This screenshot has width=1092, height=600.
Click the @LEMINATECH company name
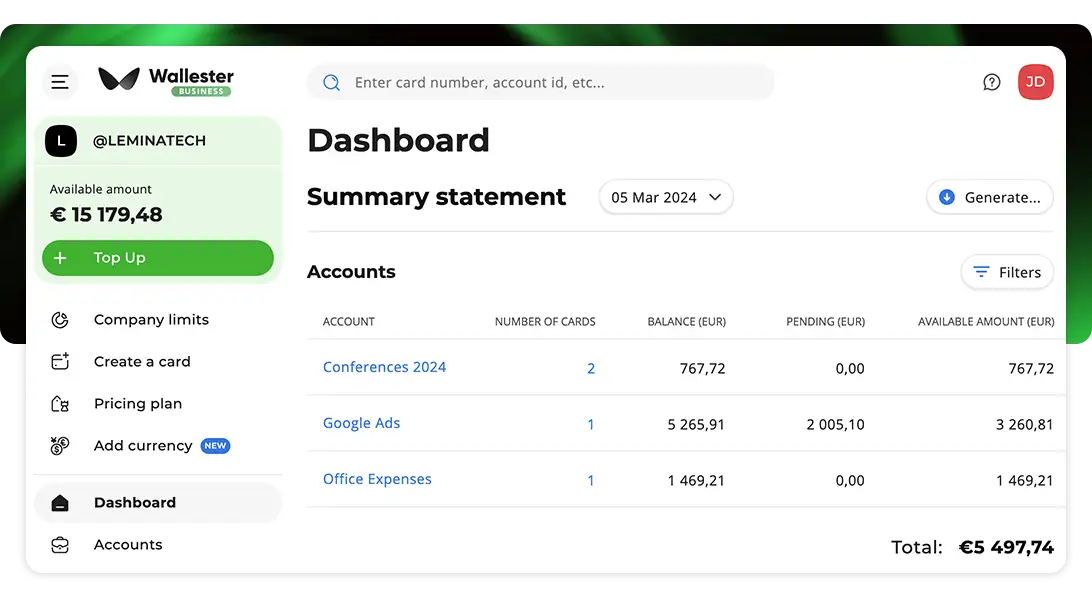point(149,141)
